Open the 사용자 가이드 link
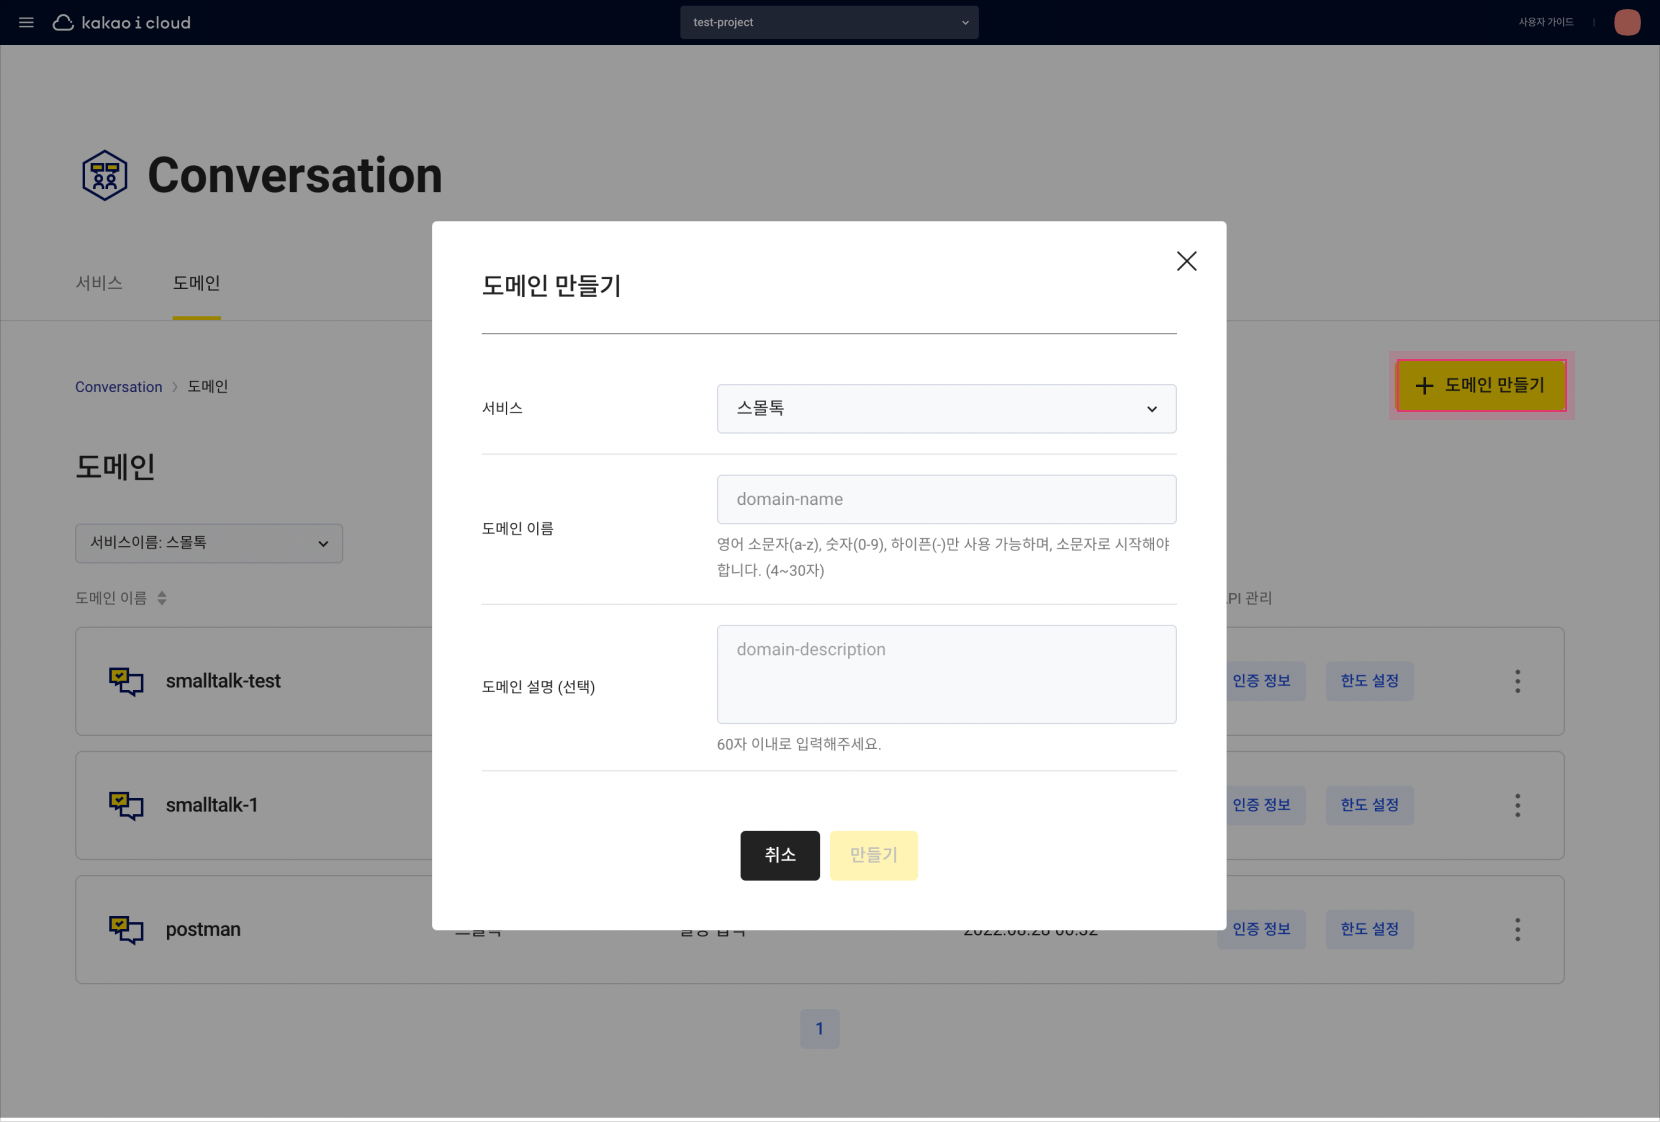Screen dimensions: 1660x1122 pyautogui.click(x=1545, y=22)
